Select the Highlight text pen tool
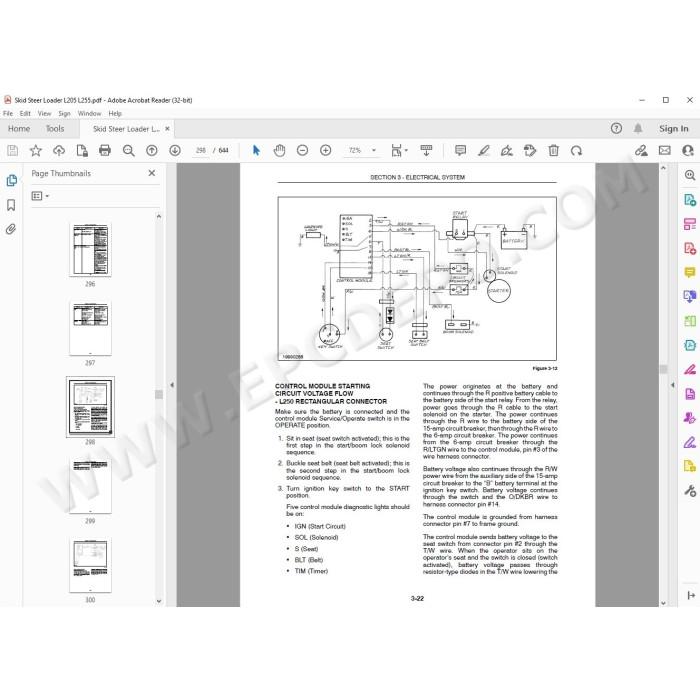Screen dimensions: 700x700 484,150
